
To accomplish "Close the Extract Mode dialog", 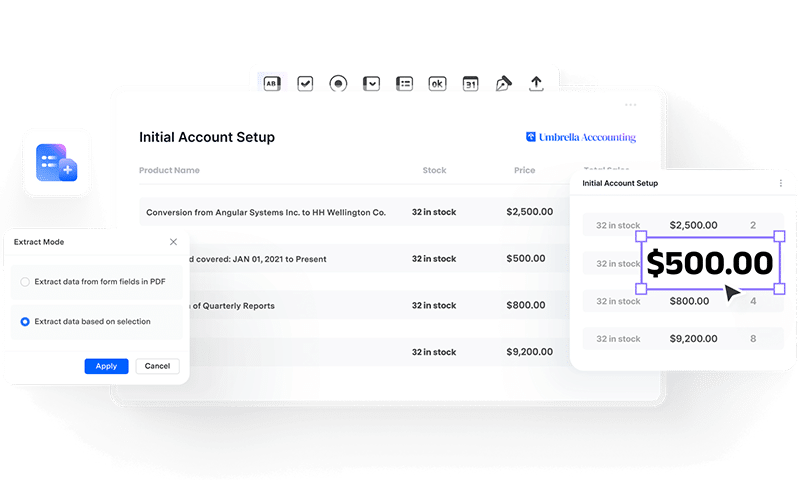I will click(173, 242).
